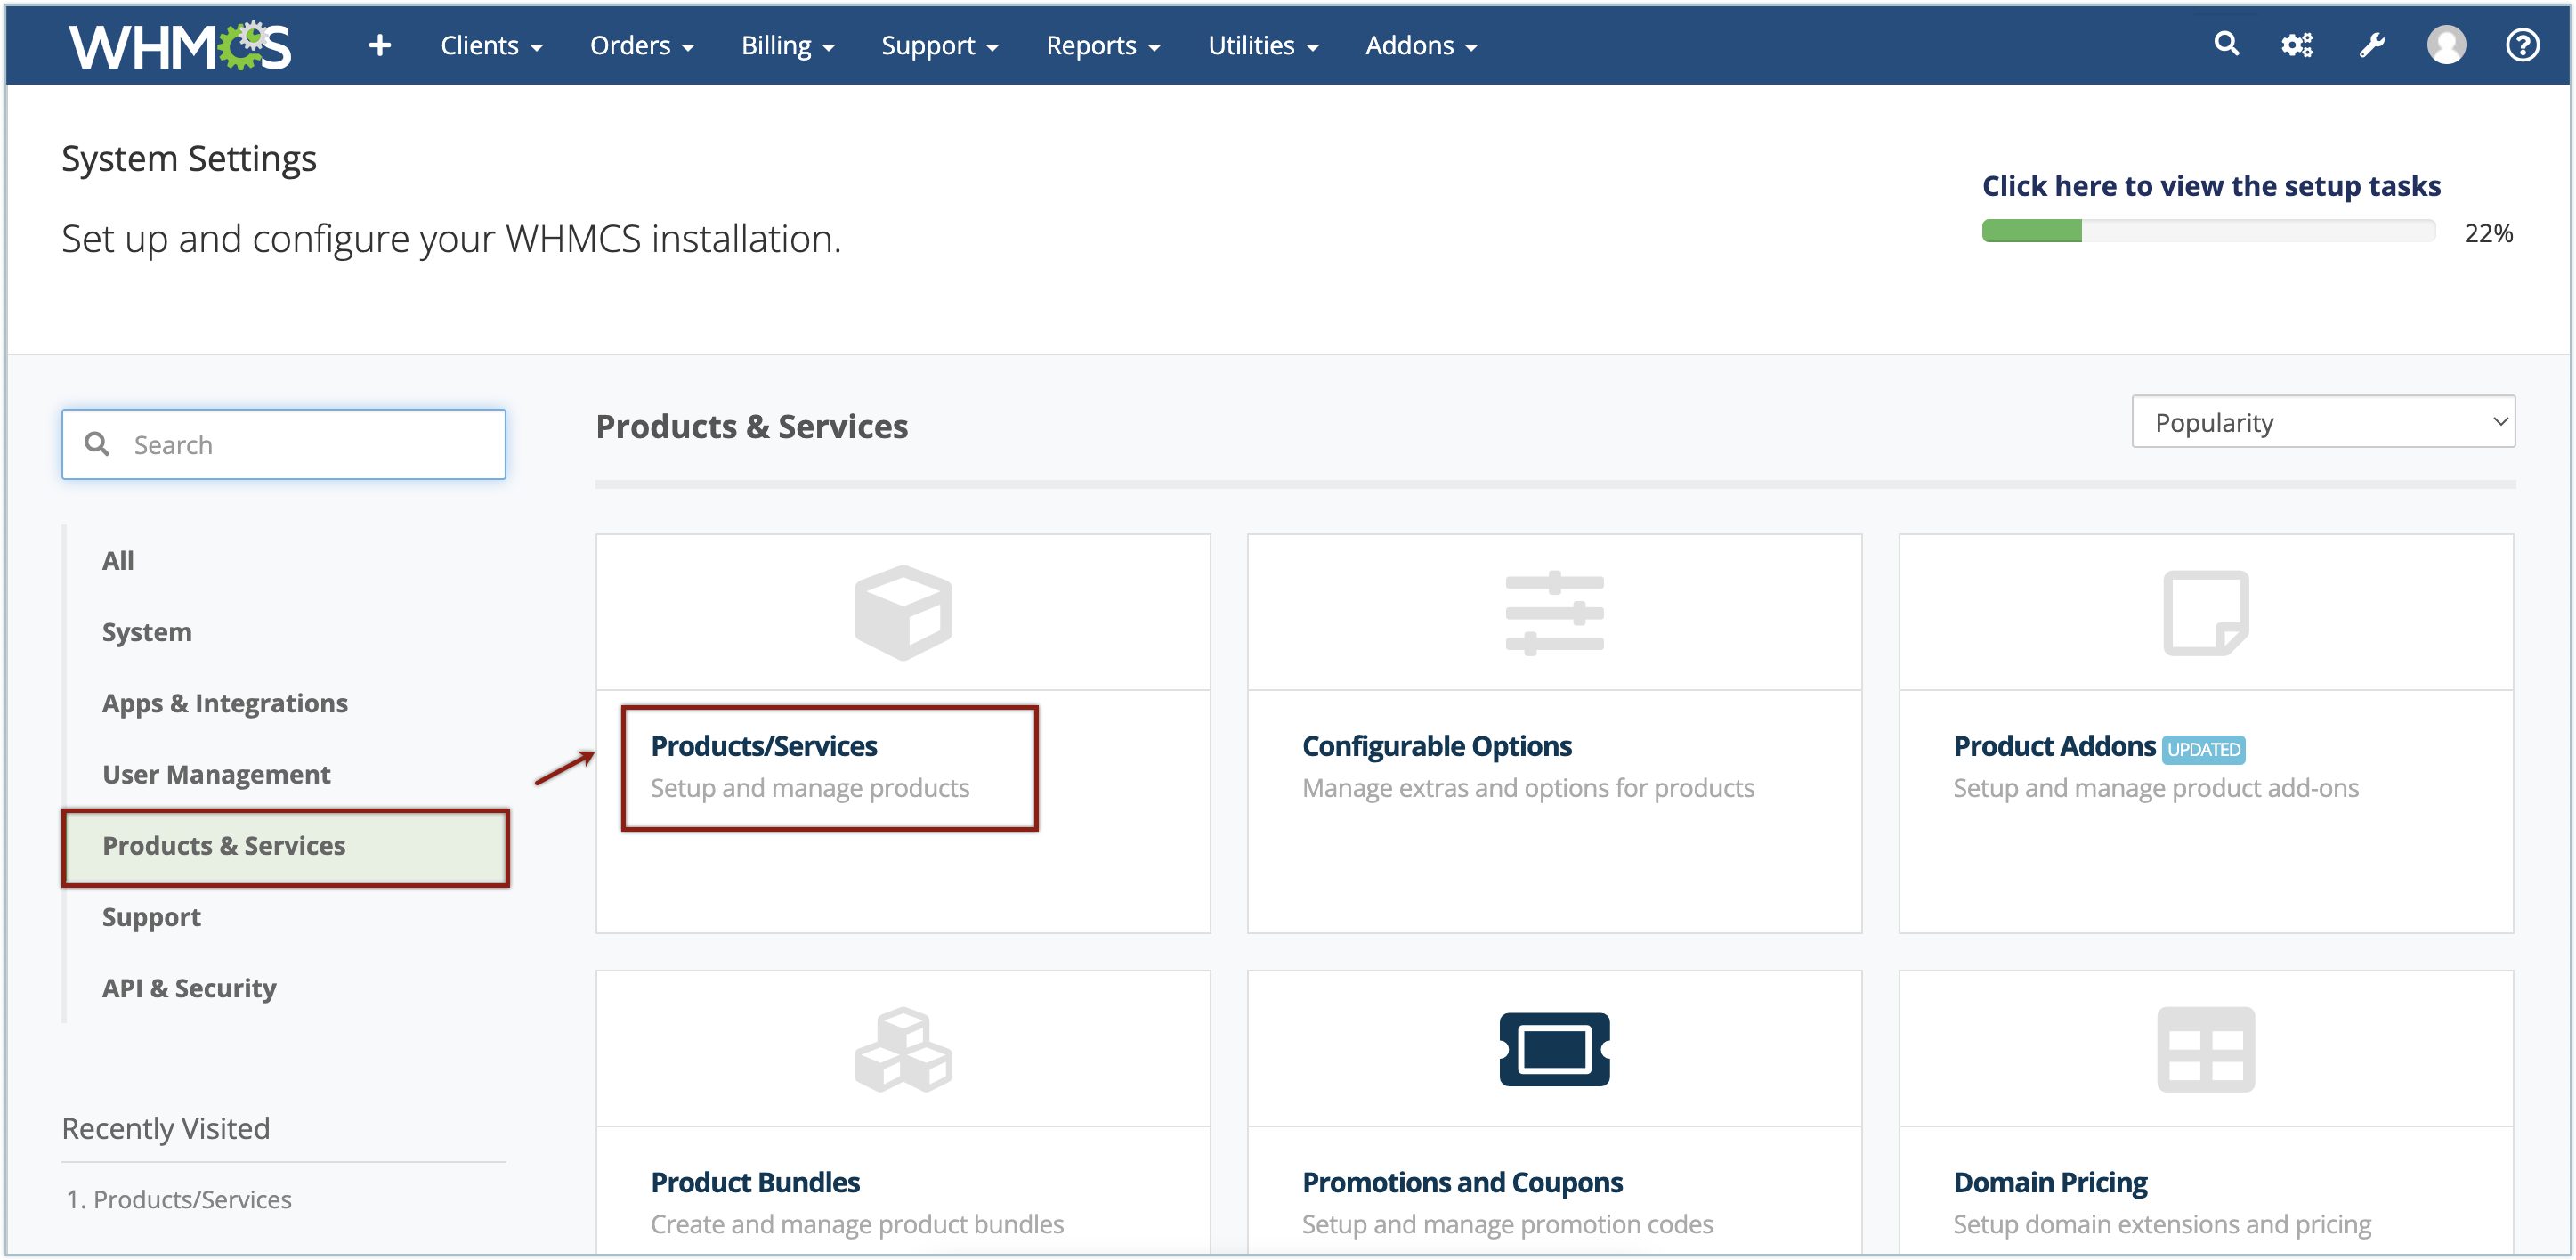
Task: Expand the Popularity sort dropdown
Action: coord(2322,422)
